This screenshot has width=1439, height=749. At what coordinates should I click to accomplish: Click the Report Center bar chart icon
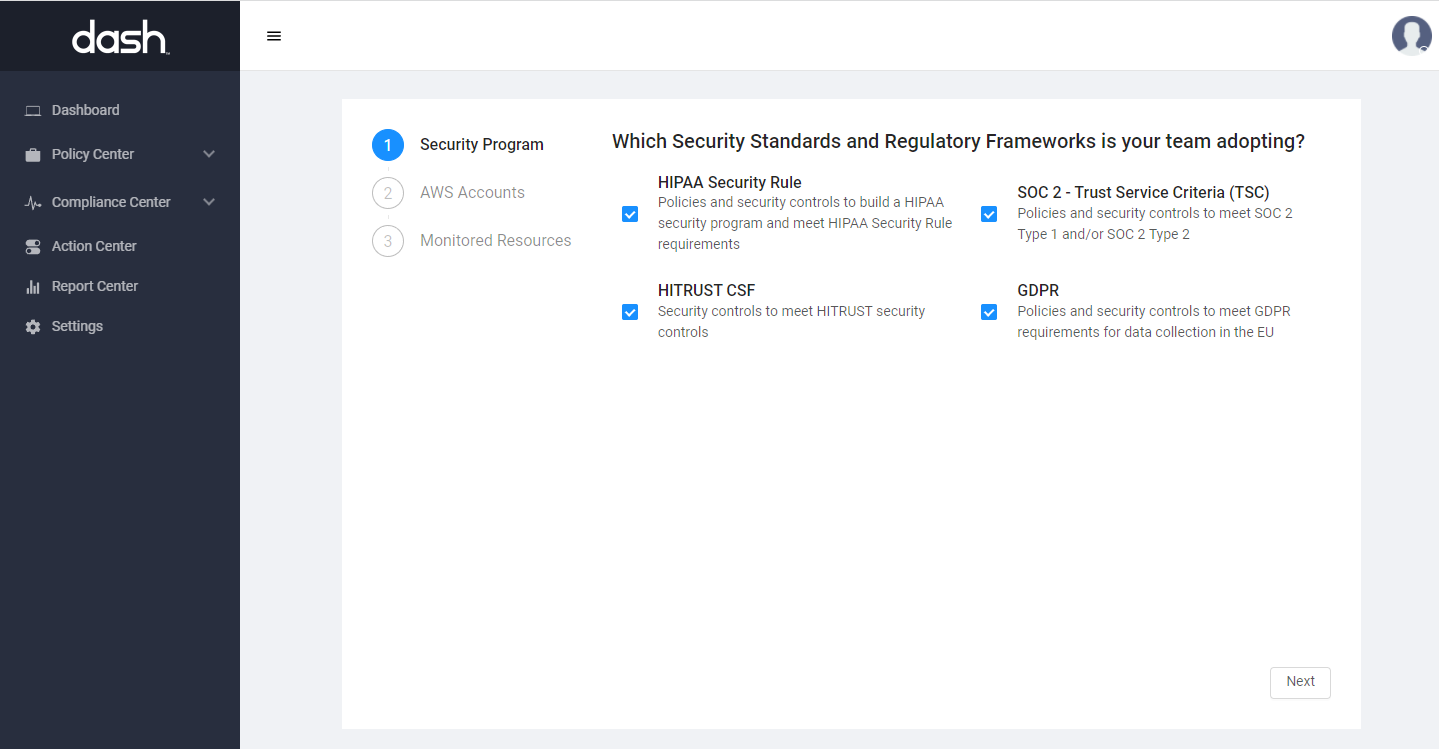pyautogui.click(x=33, y=287)
